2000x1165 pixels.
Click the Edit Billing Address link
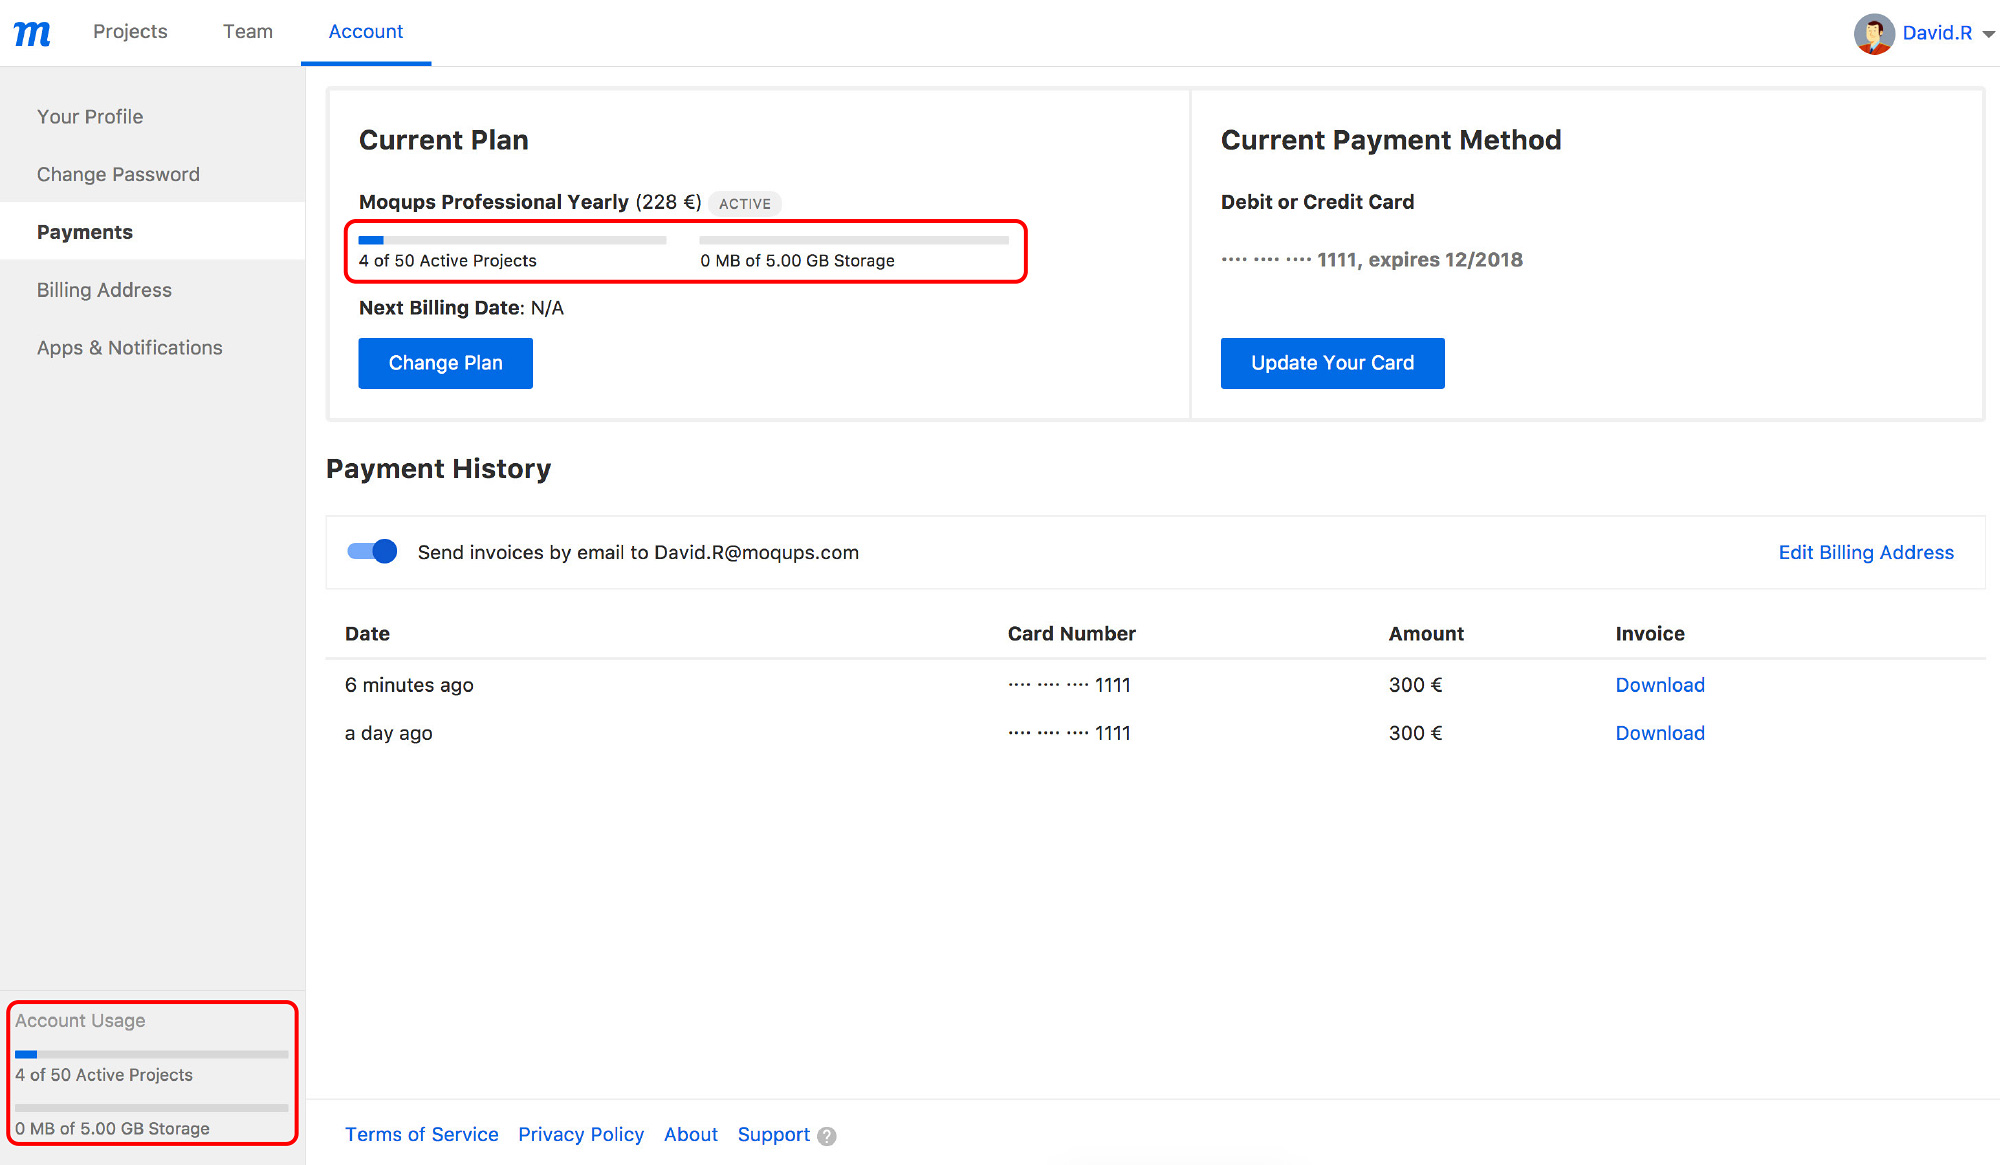pos(1865,553)
